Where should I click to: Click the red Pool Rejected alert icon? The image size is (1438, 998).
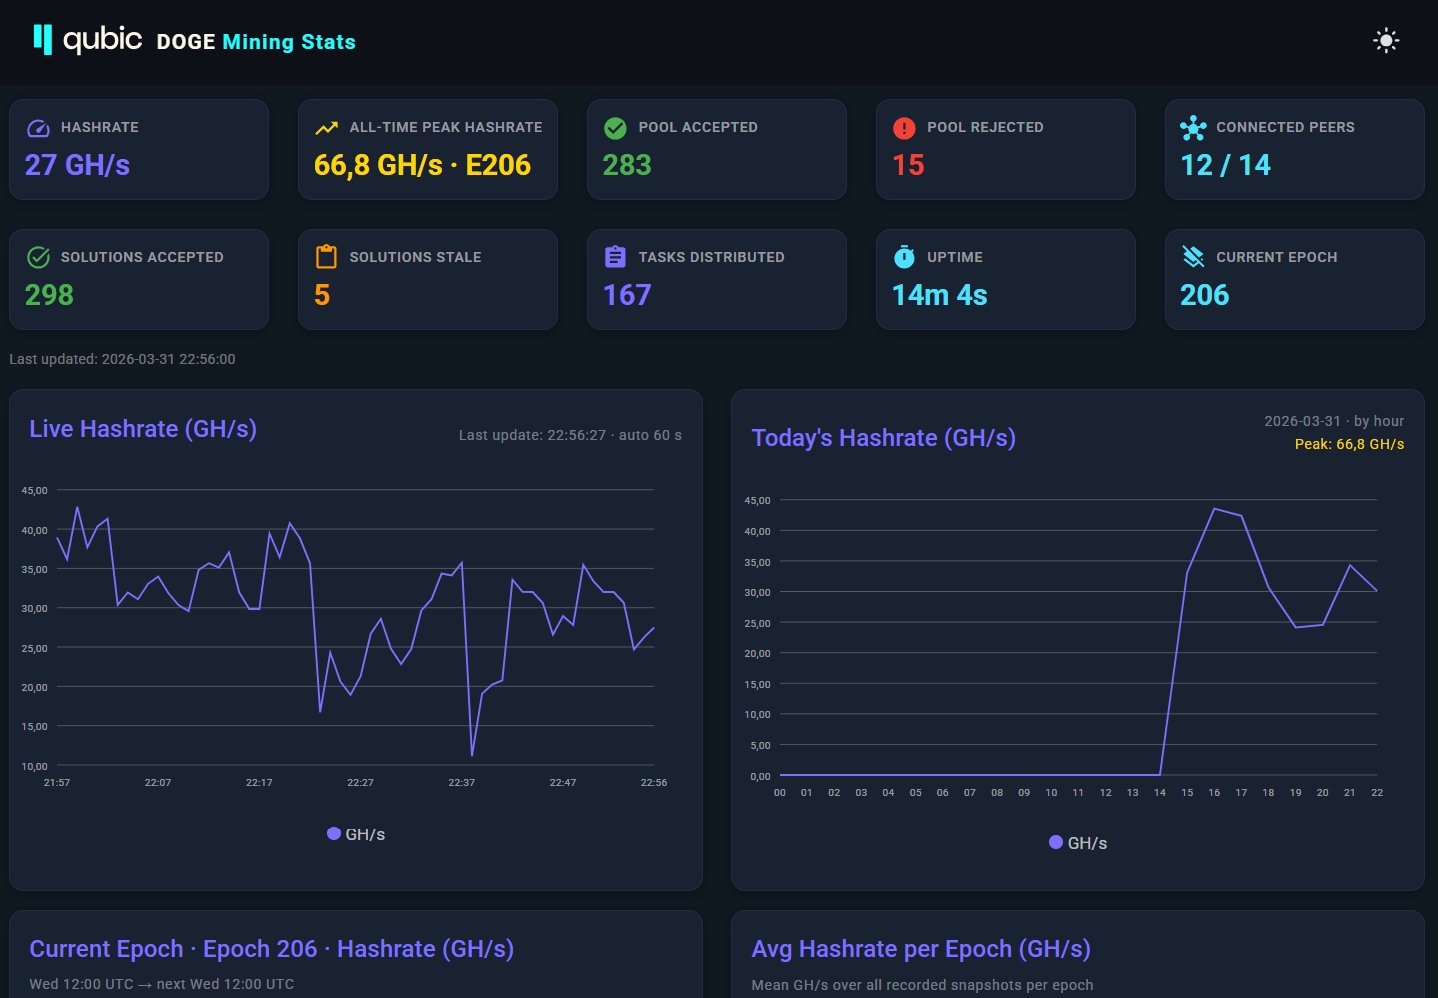coord(904,128)
